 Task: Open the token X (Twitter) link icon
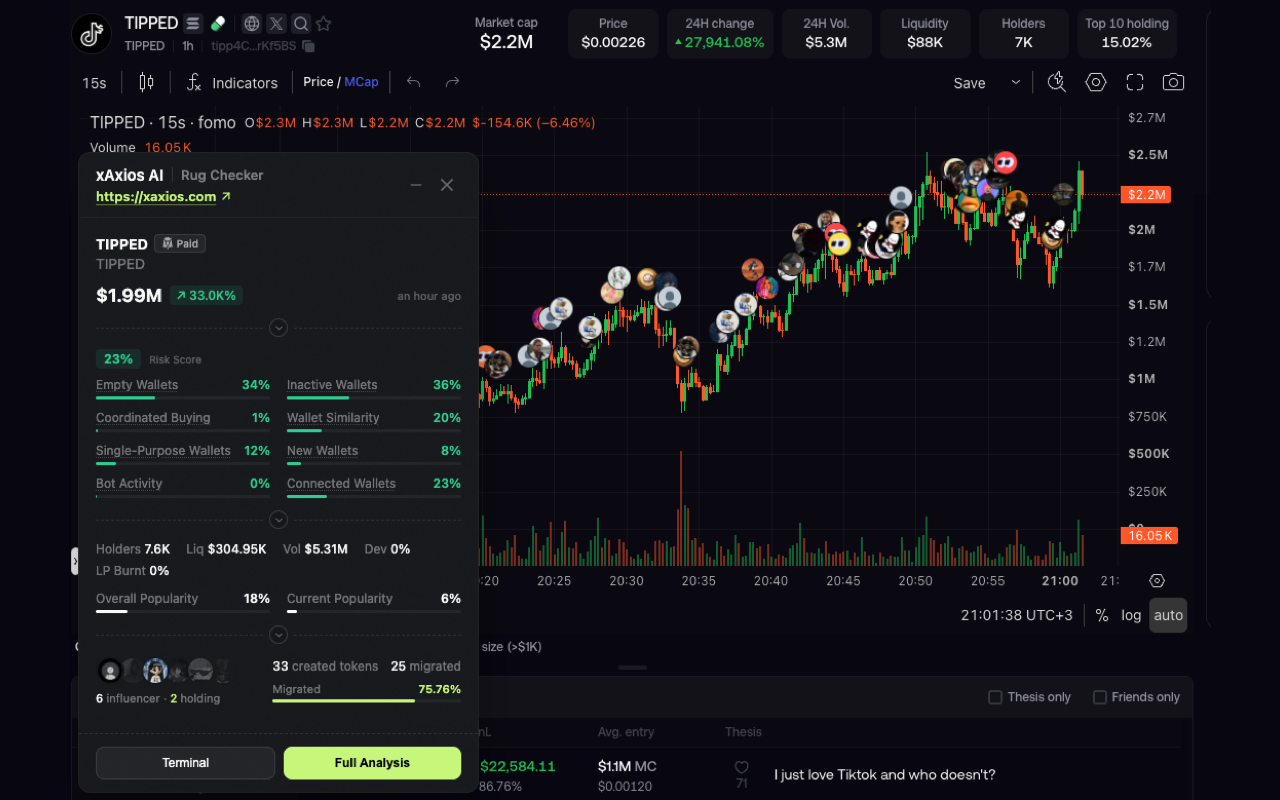coord(276,24)
